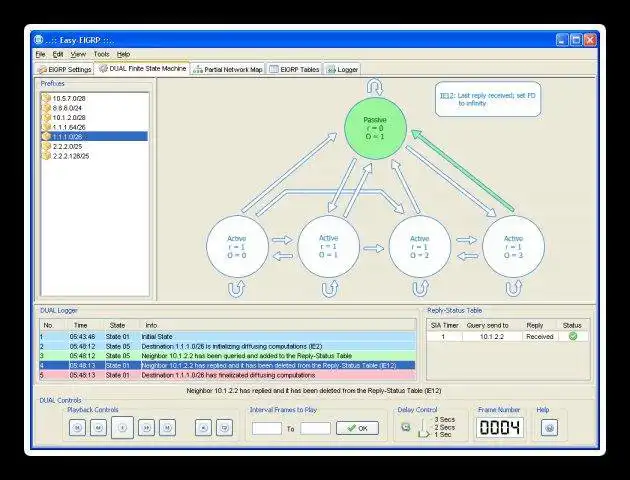Screen dimensions: 630x480
Task: Jump to last frame playback button
Action: pos(168,428)
